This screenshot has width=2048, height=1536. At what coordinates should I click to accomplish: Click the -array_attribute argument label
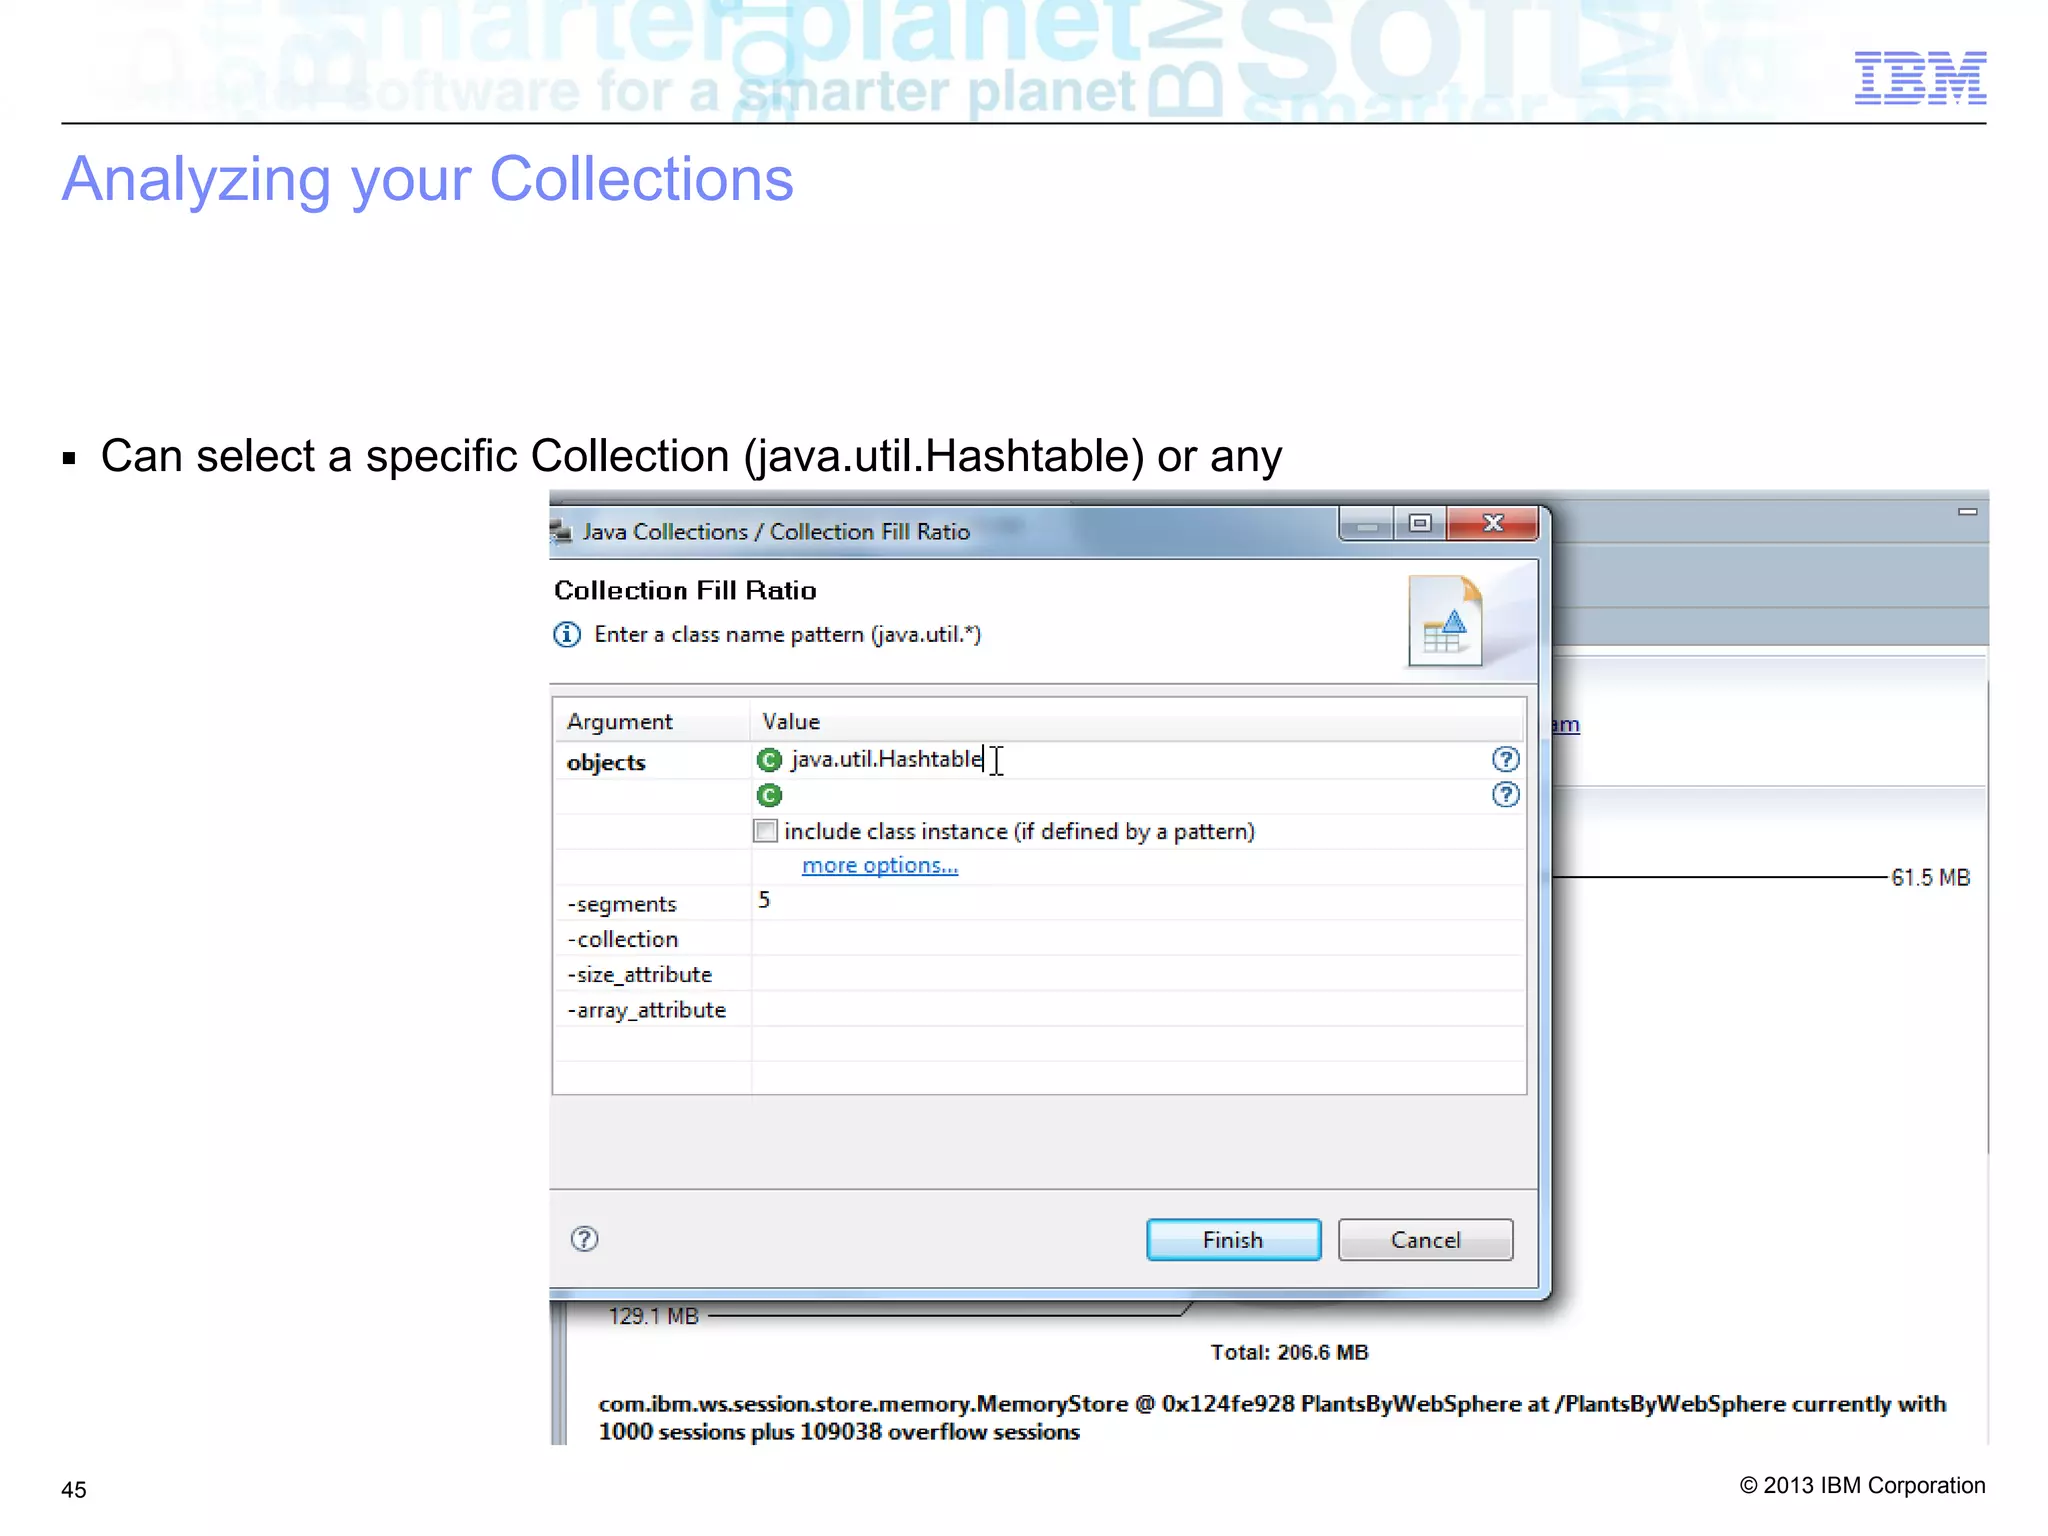(646, 1010)
